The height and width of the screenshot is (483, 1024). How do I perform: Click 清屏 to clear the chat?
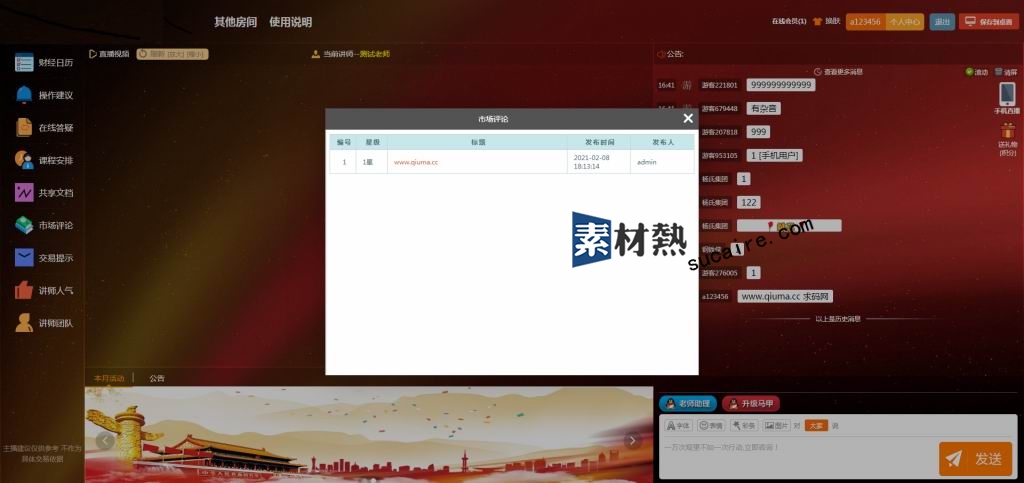[1006, 72]
